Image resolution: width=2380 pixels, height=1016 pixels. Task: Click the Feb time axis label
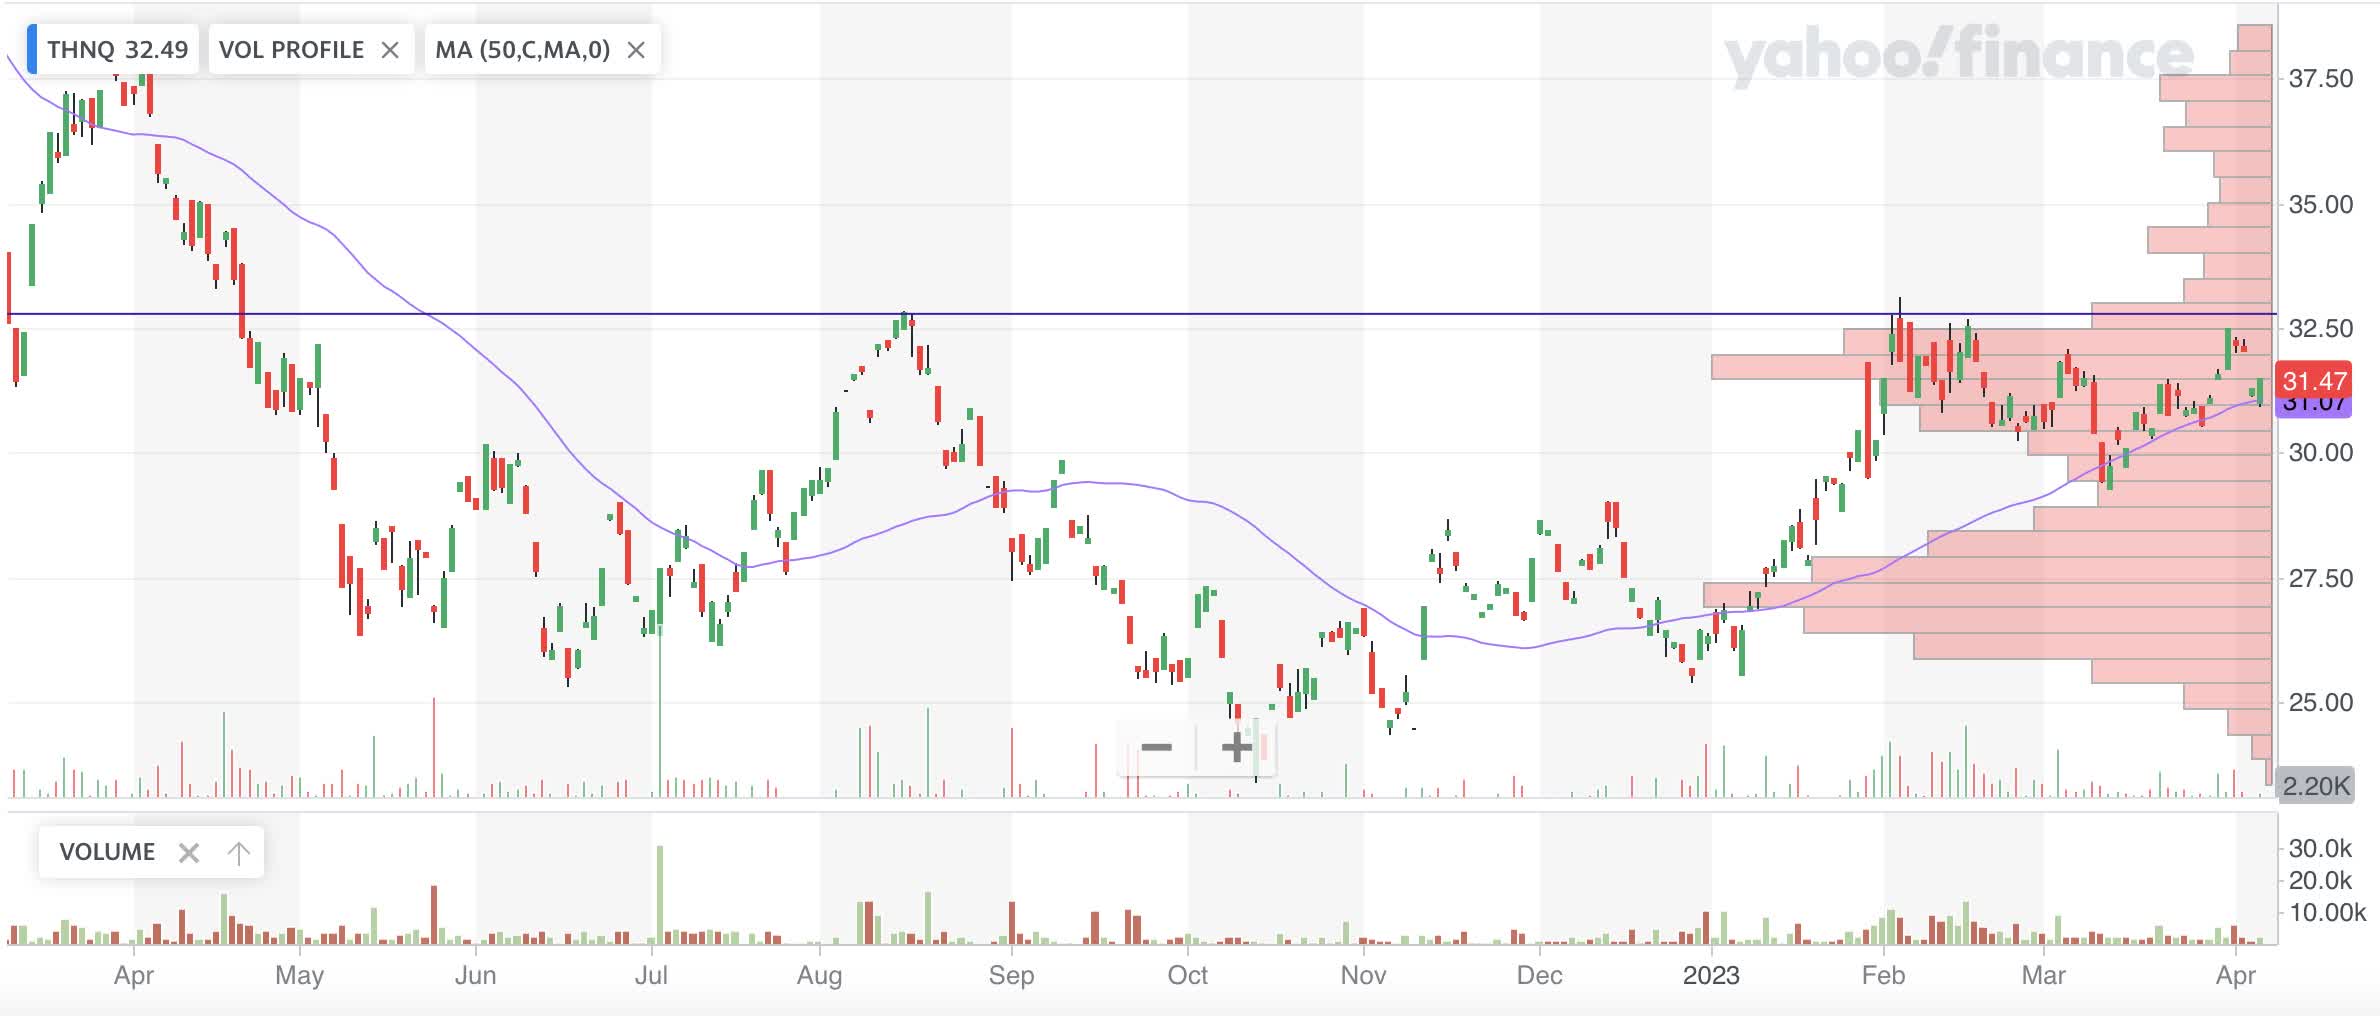1883,975
